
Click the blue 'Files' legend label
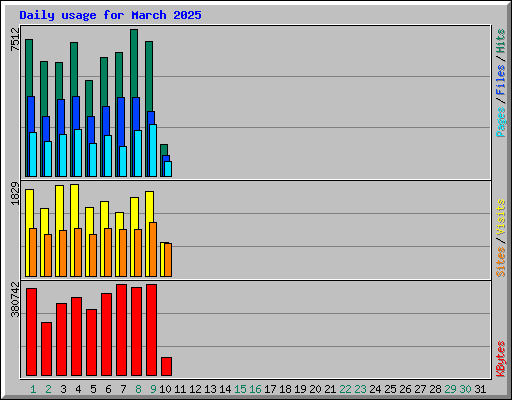[500, 79]
